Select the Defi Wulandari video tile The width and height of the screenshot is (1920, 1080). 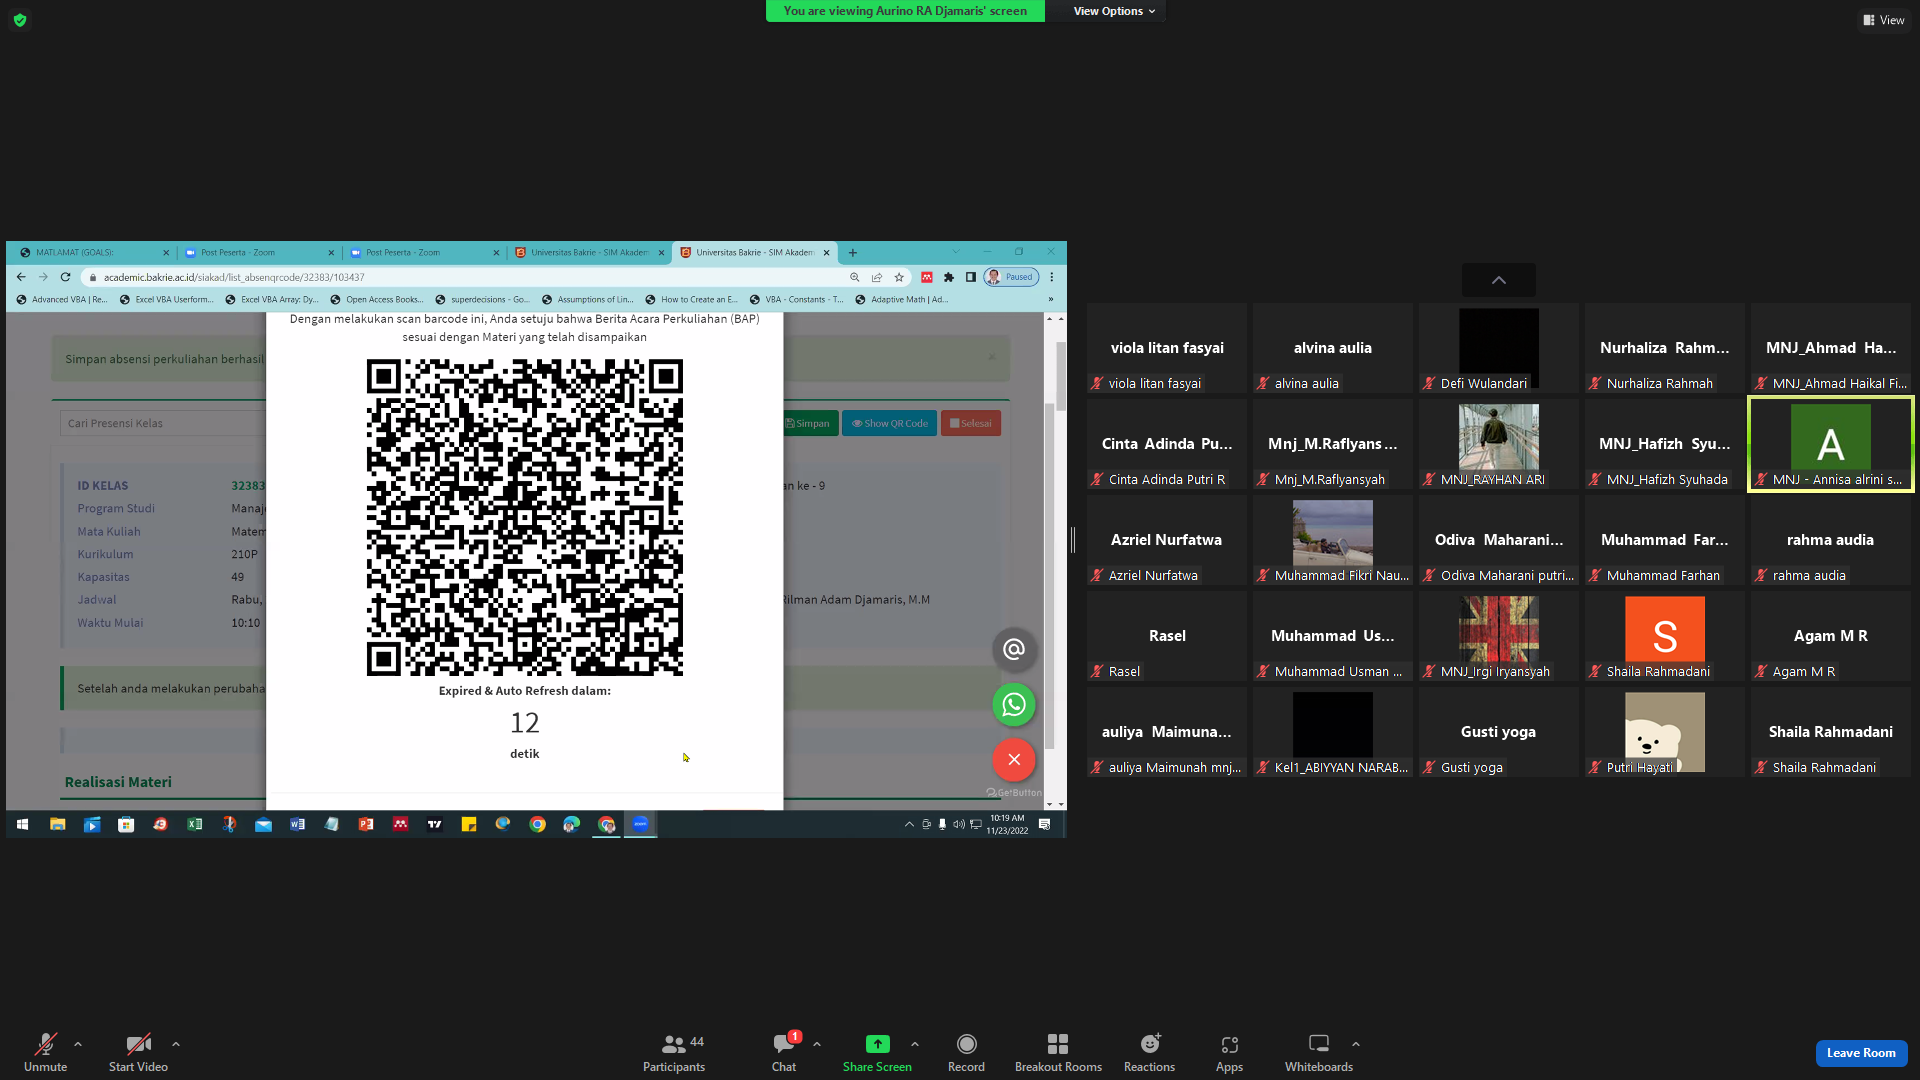point(1498,348)
